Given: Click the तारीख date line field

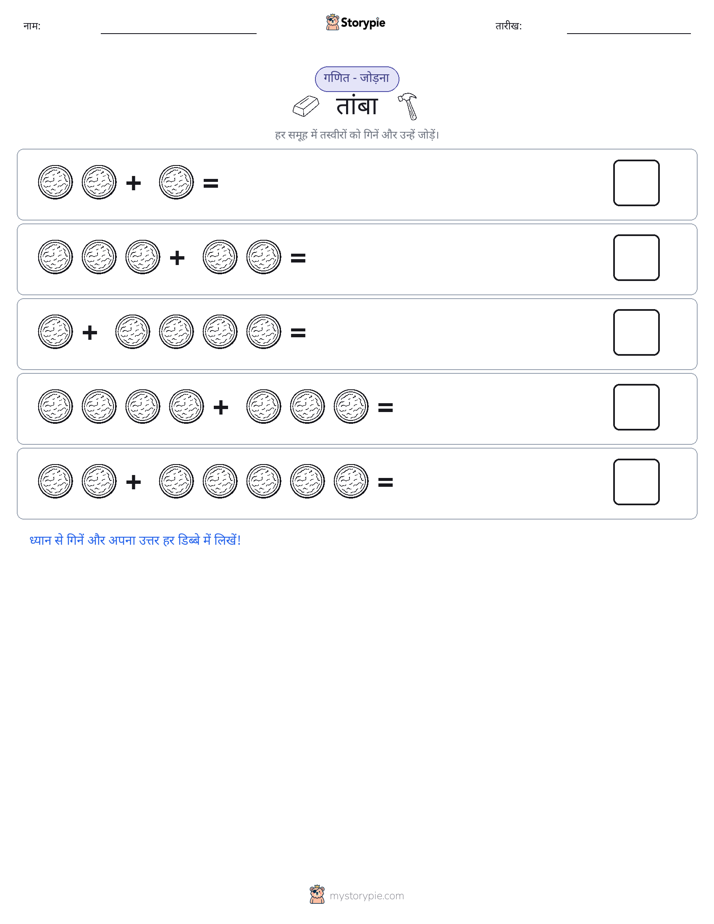Looking at the screenshot, I should pyautogui.click(x=629, y=27).
